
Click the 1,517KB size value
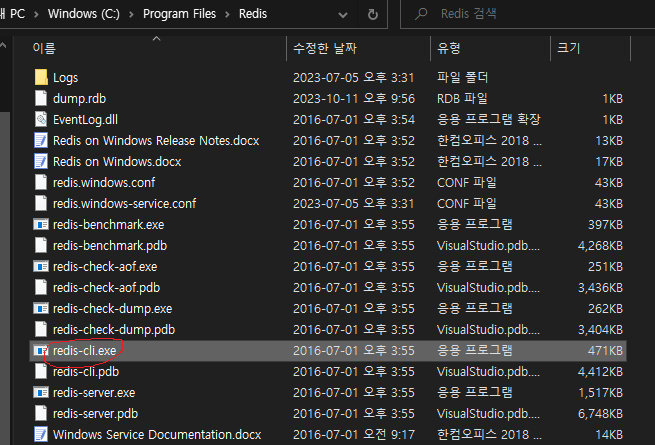[600, 392]
